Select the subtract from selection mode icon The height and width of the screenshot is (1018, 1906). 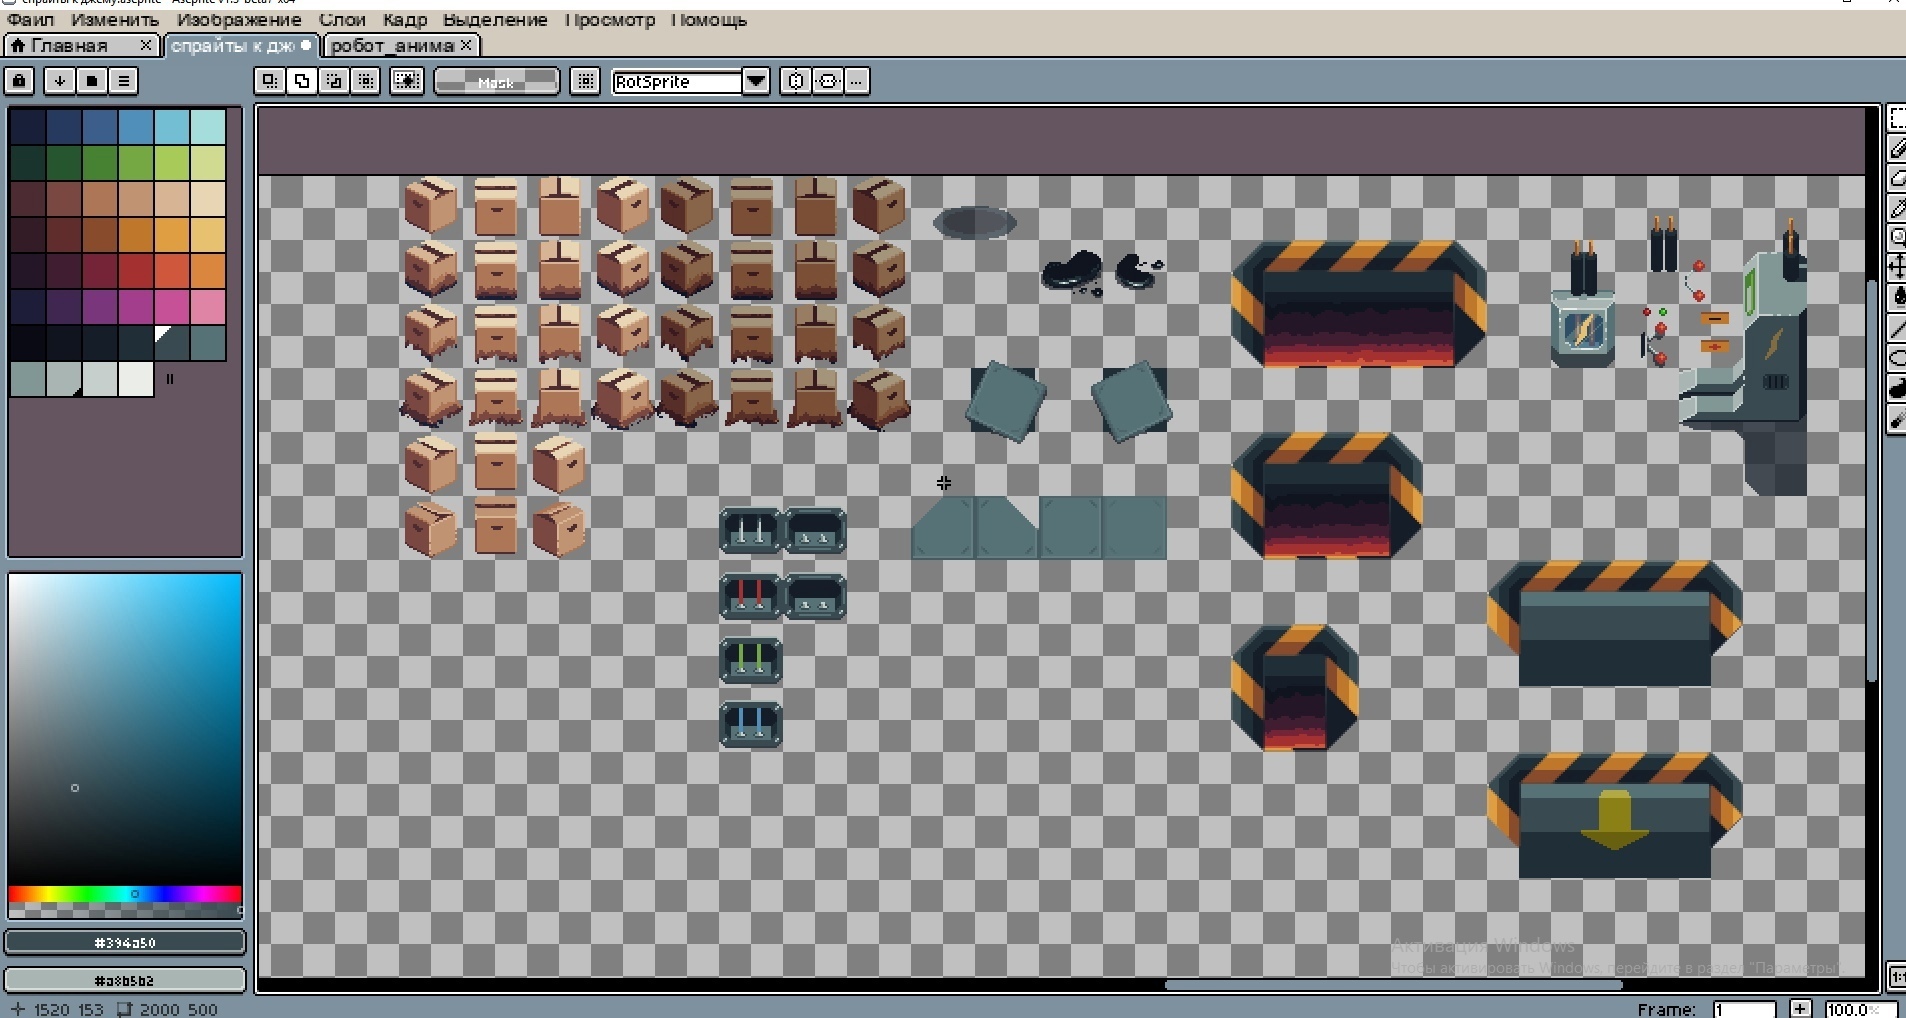[334, 81]
